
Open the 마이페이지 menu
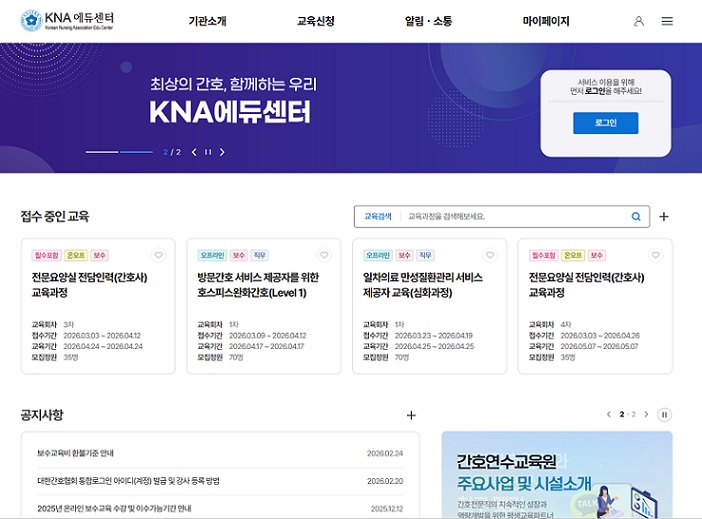coord(546,21)
